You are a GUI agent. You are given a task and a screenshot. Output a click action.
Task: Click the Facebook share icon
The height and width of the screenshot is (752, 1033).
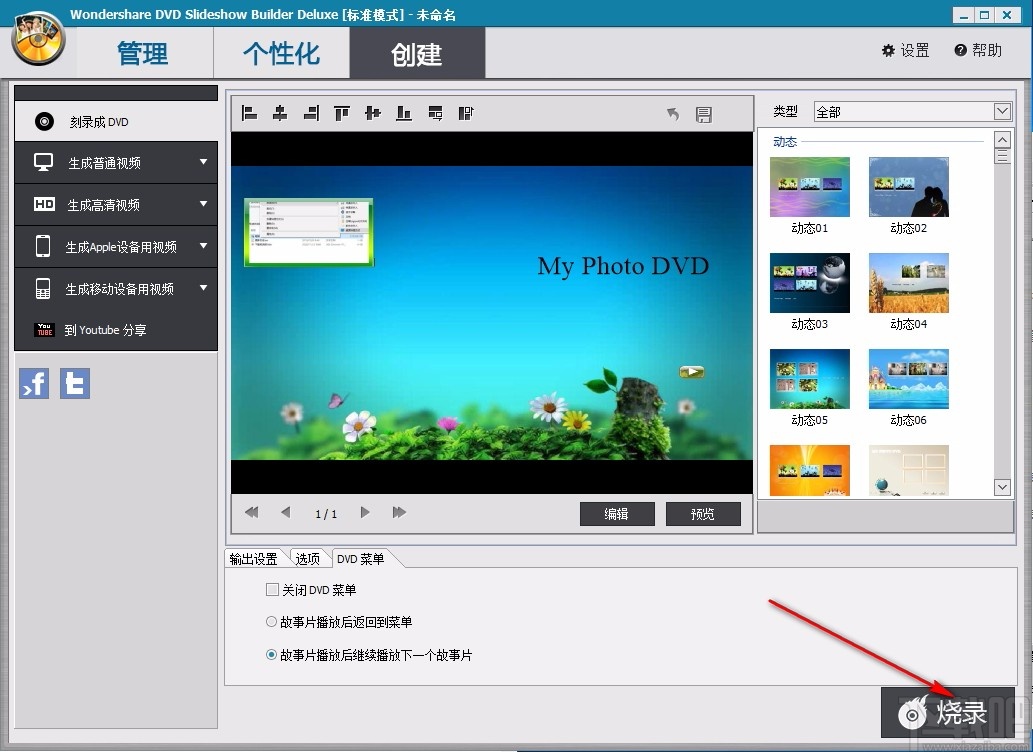[x=34, y=383]
